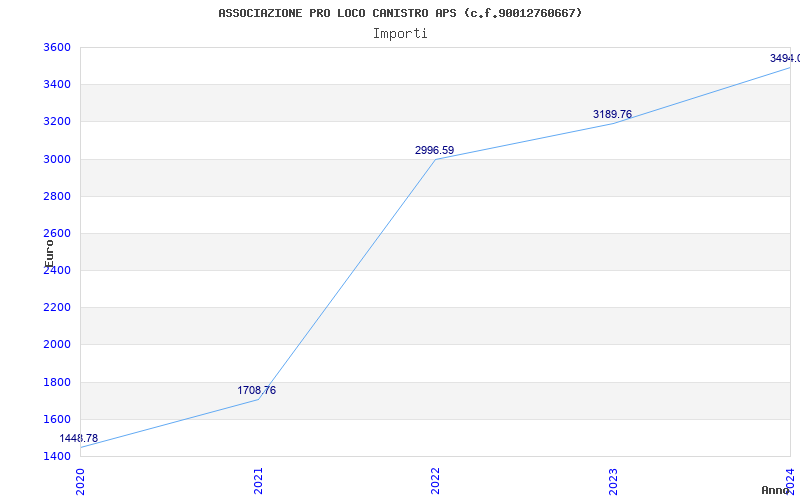Click the line vertex at year 2023

pos(613,123)
